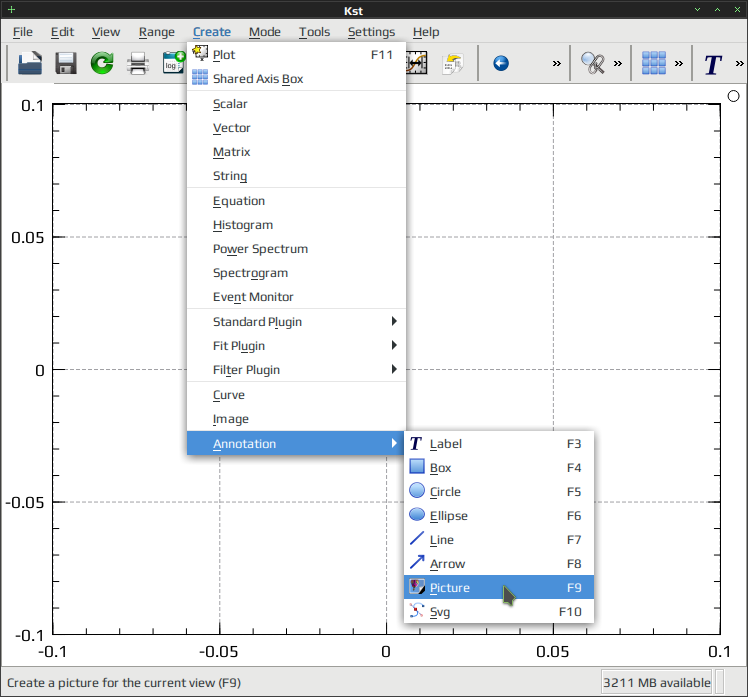Choose Curve from Create menu

(296, 395)
